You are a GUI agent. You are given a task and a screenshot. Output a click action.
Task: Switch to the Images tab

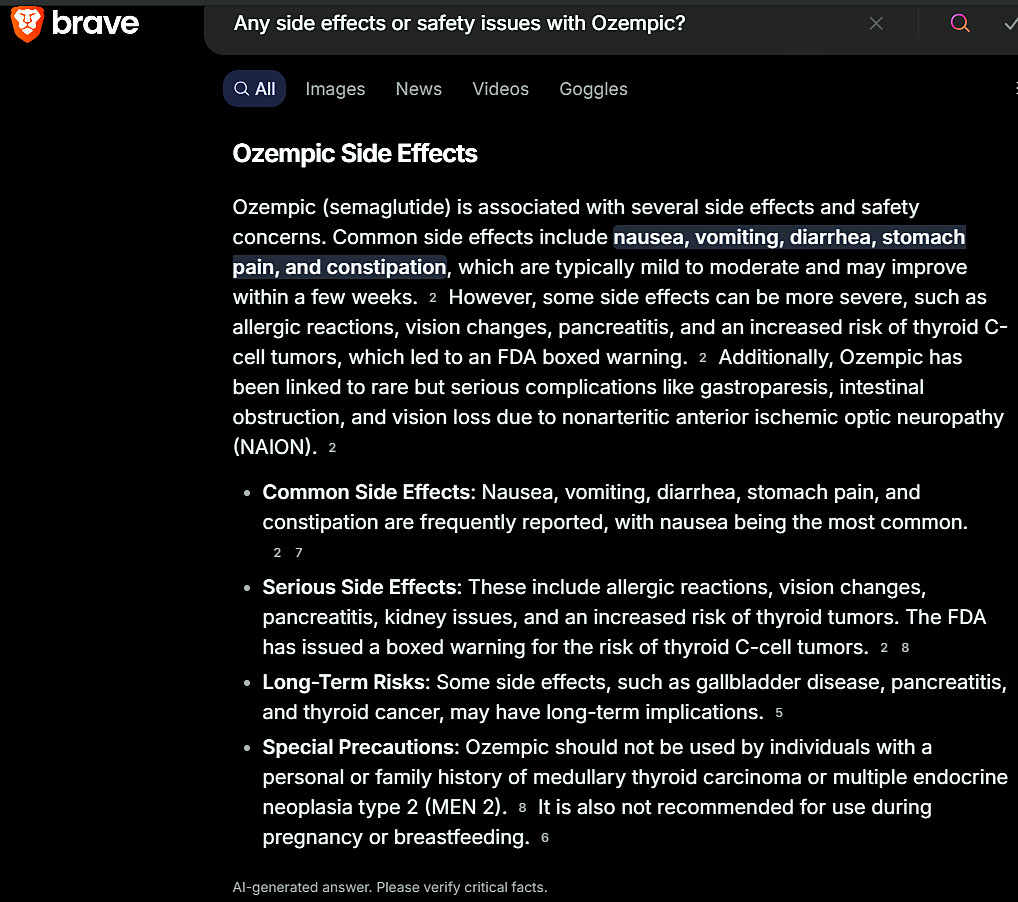click(x=335, y=89)
